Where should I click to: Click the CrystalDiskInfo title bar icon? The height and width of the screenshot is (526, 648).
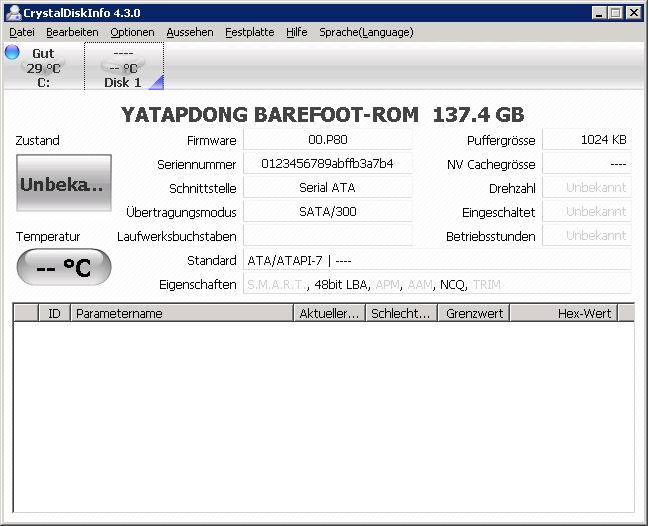tap(14, 13)
